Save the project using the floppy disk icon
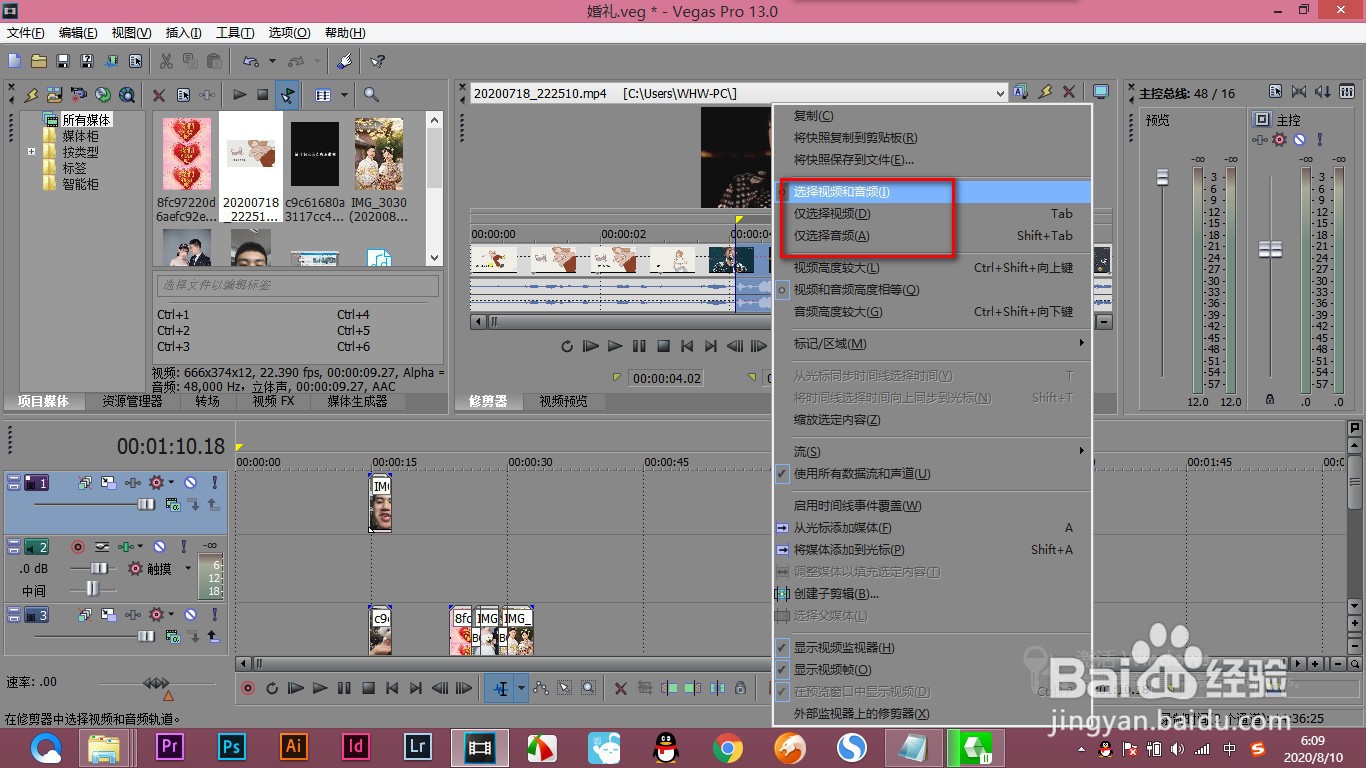The width and height of the screenshot is (1366, 768). [63, 61]
